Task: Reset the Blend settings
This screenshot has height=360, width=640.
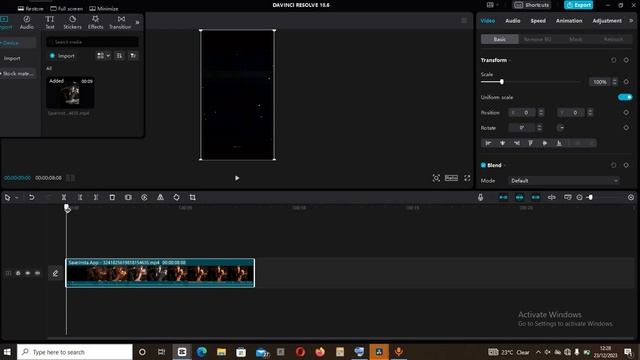Action: (613, 165)
